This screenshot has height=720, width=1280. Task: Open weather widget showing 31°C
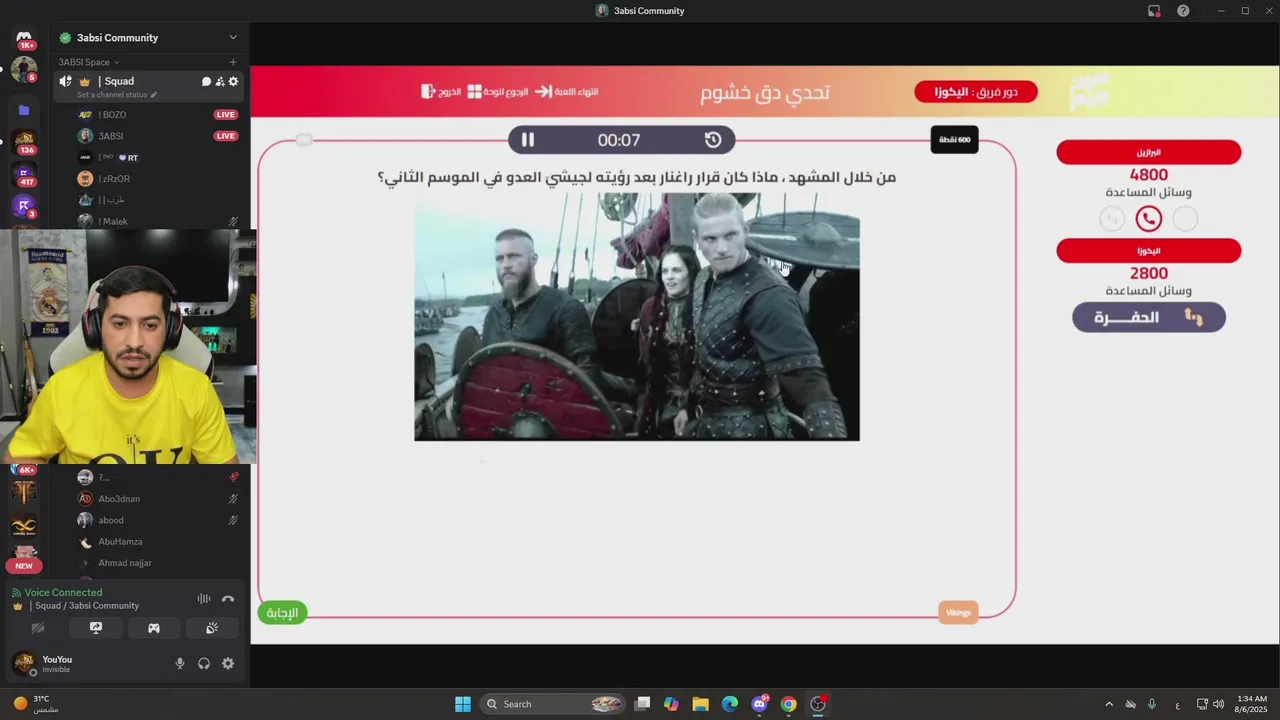(x=35, y=704)
